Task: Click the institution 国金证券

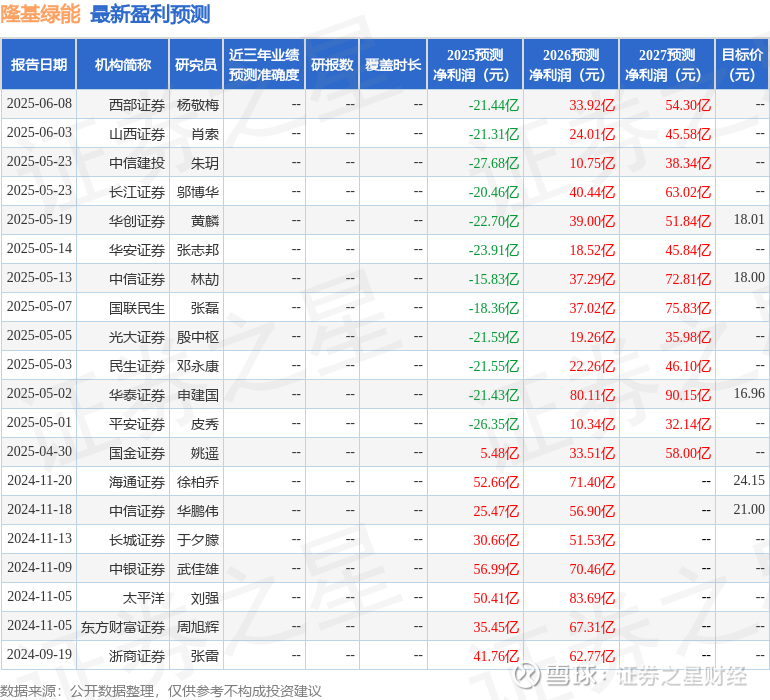Action: [137, 453]
